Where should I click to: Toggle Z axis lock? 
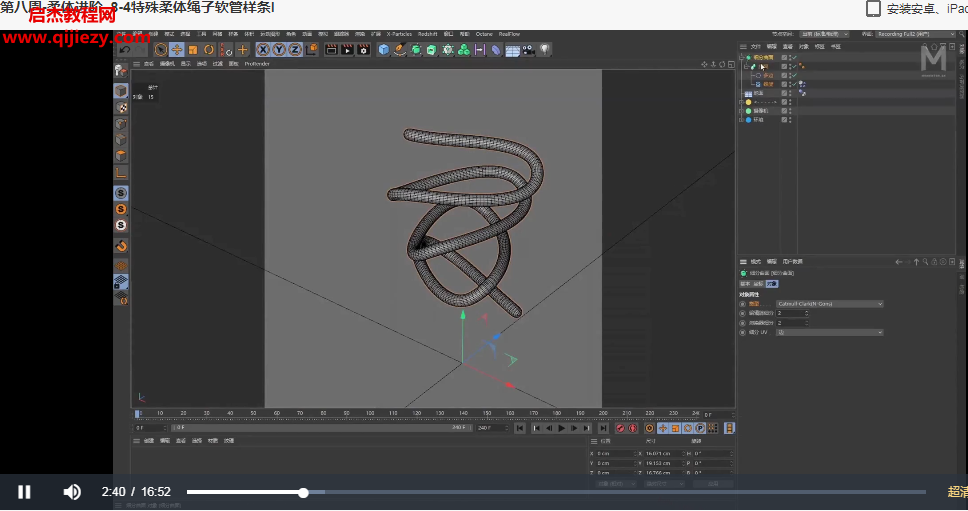[x=295, y=50]
